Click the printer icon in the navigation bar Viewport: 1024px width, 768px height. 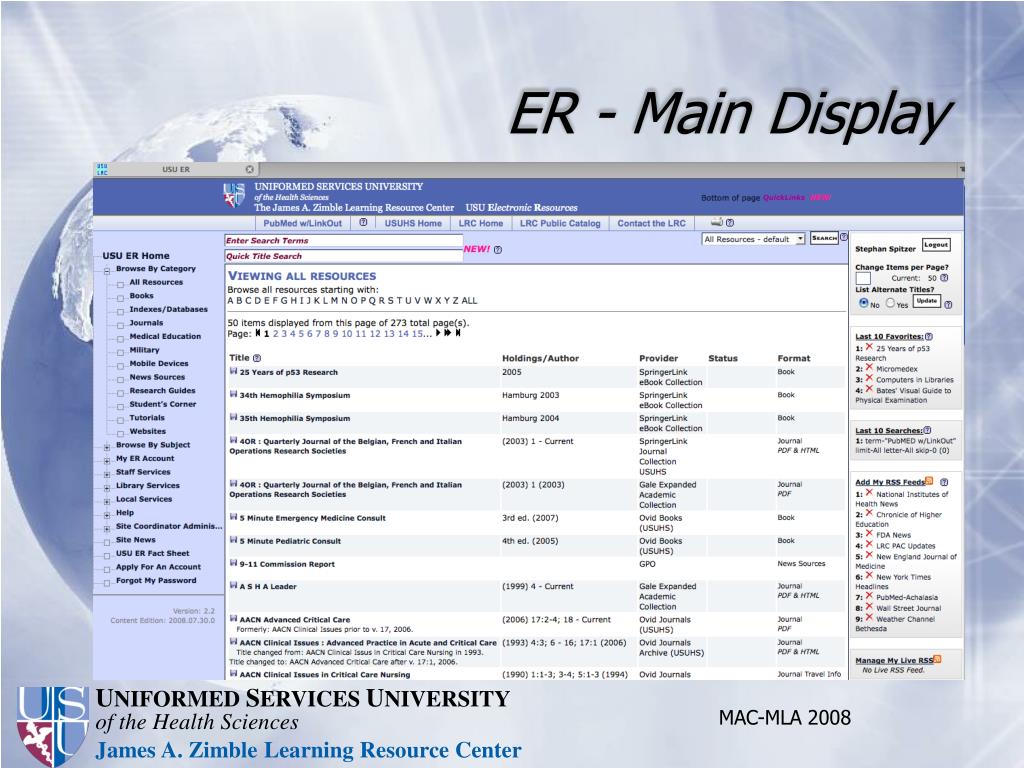[716, 222]
